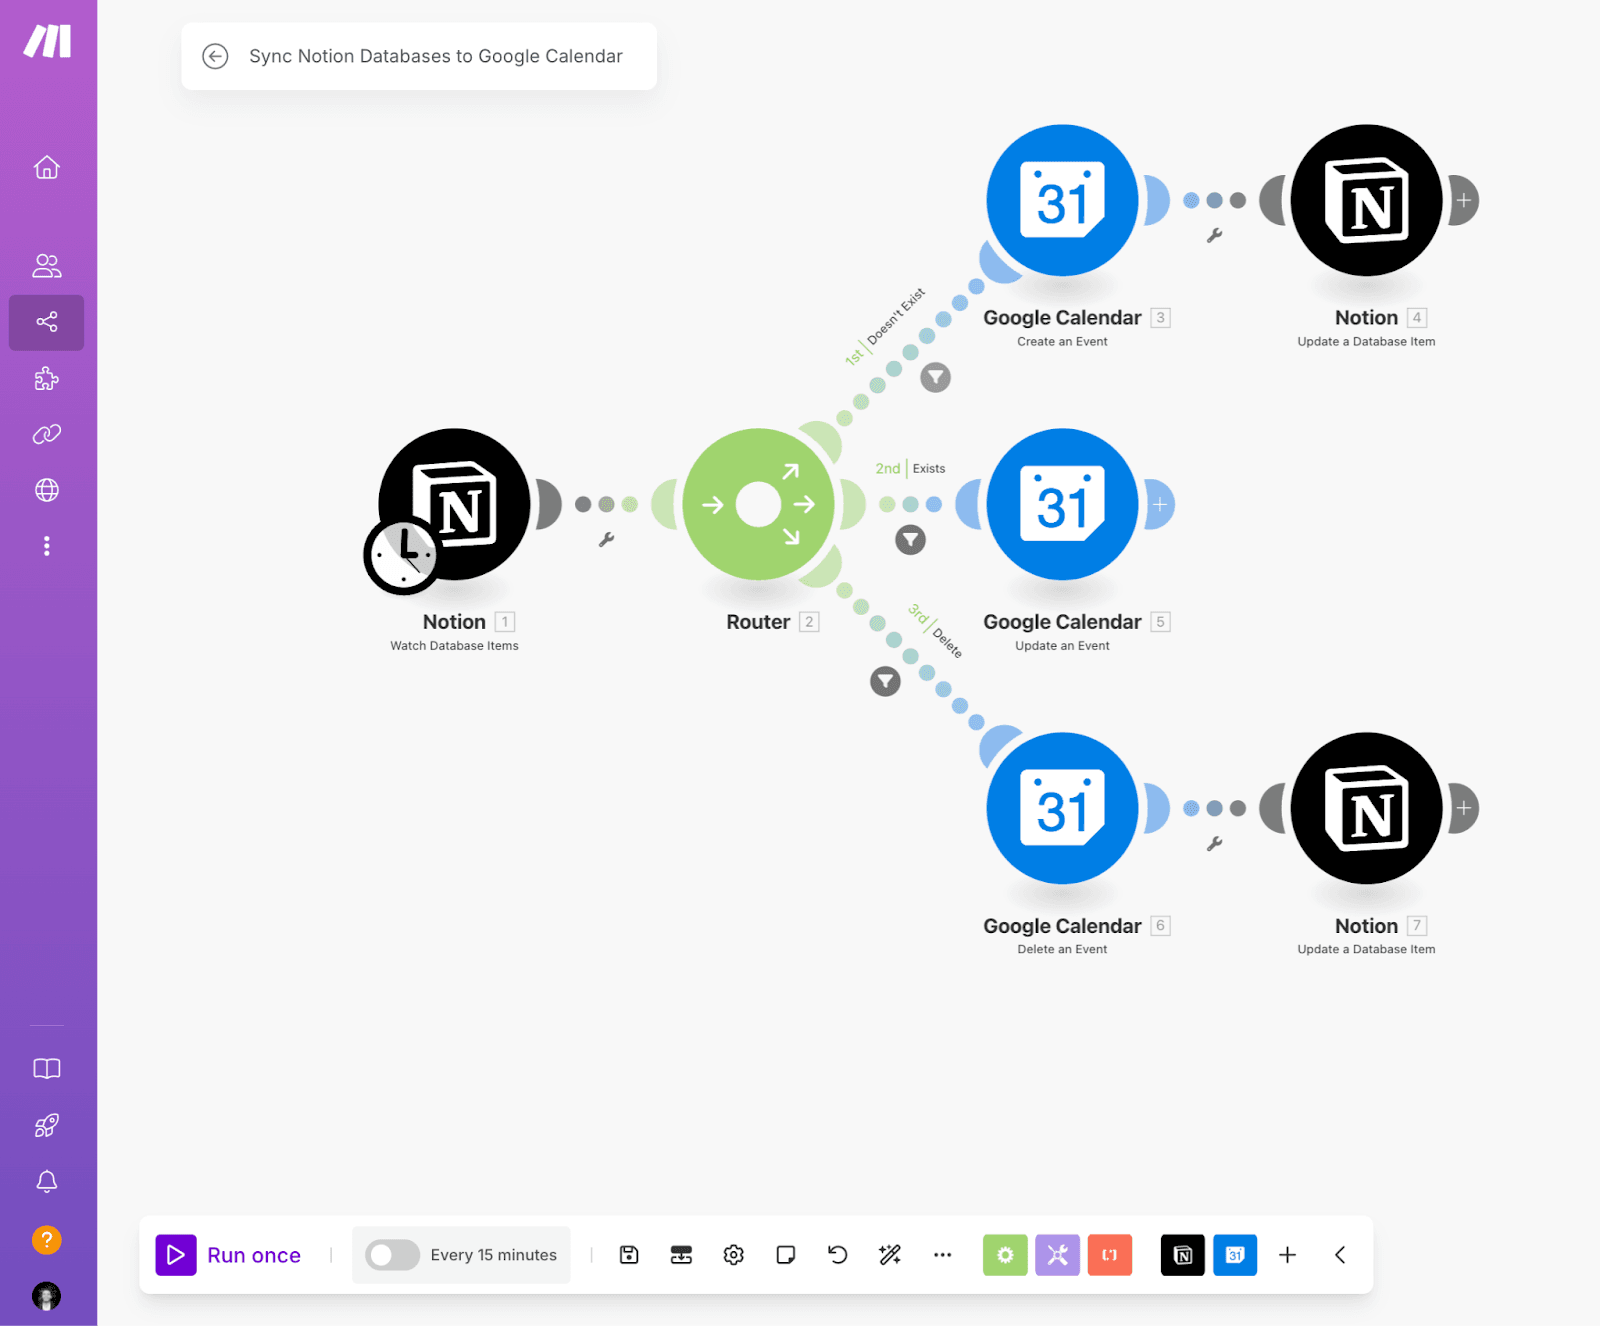The width and height of the screenshot is (1600, 1326).
Task: Open the Resource hub book icon
Action: pos(47,1069)
